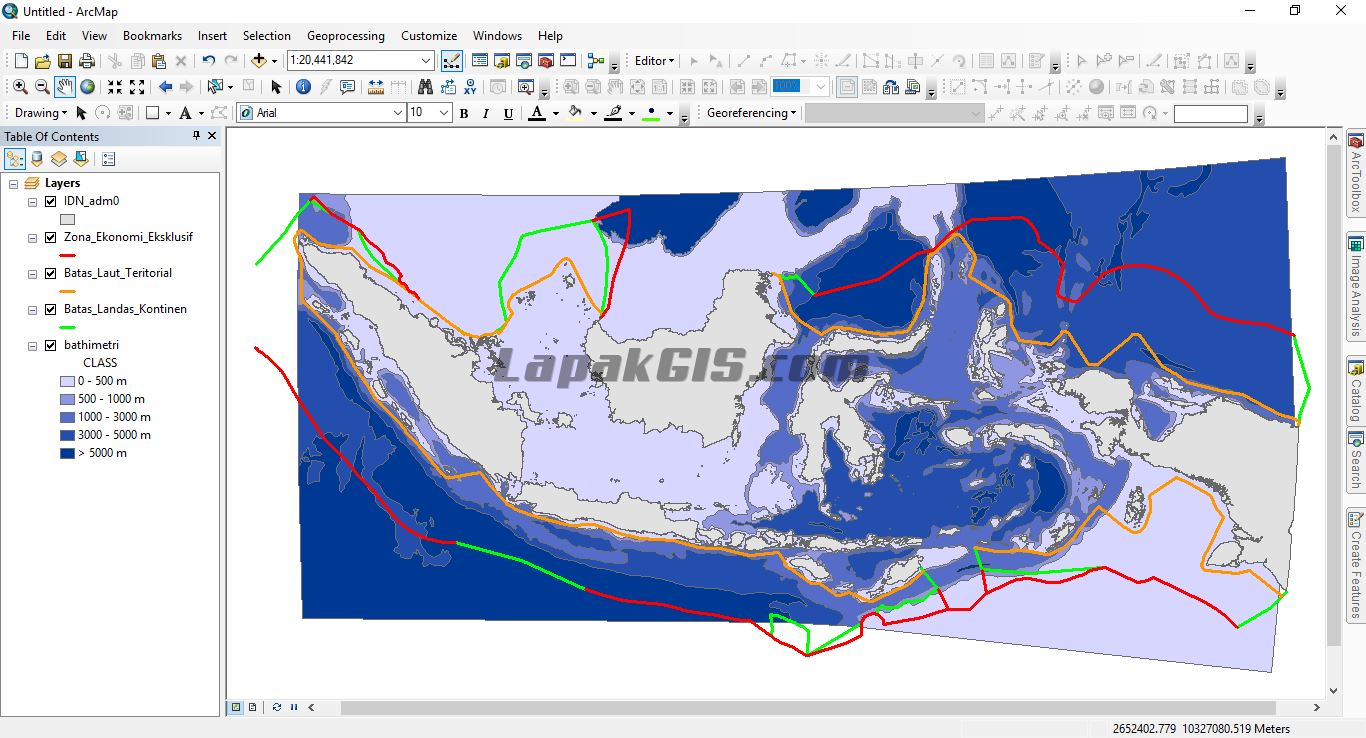The image size is (1366, 738).
Task: Collapse the Batas_Laut_Teritorial layer entry
Action: pyautogui.click(x=31, y=273)
